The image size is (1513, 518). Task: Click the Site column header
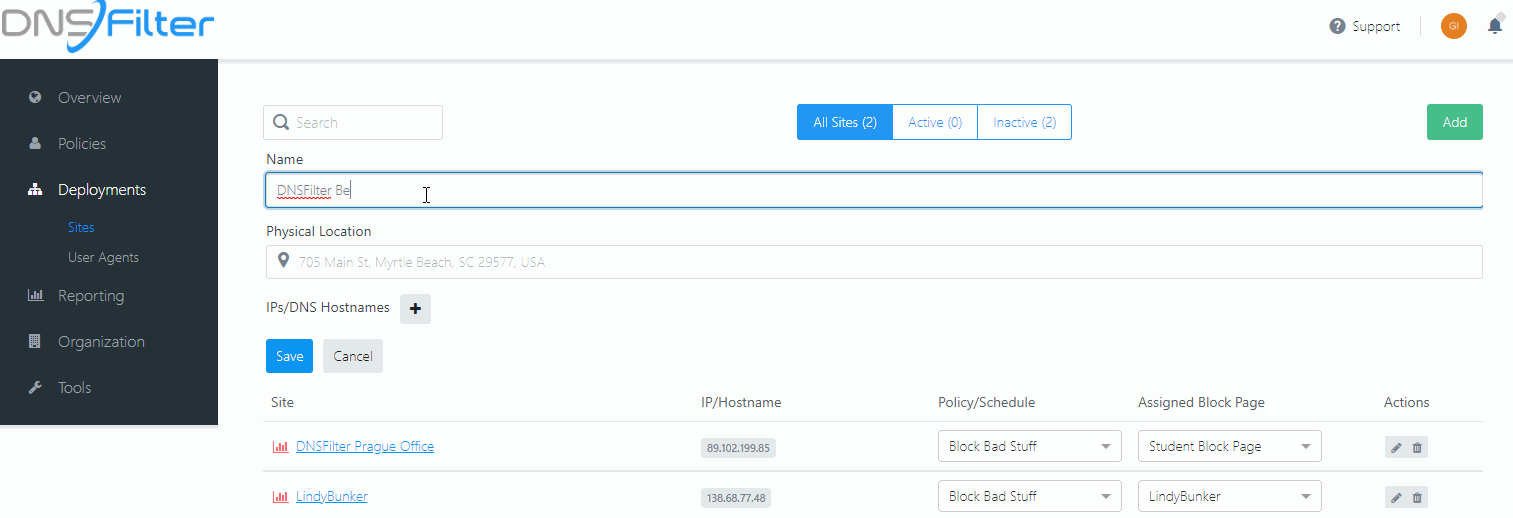click(x=283, y=402)
